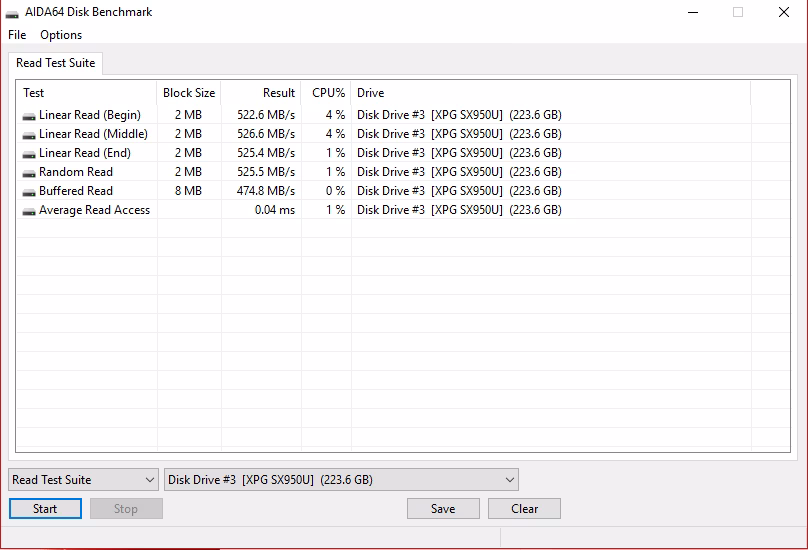This screenshot has width=808, height=550.
Task: Click the disabled Stop button
Action: (126, 509)
